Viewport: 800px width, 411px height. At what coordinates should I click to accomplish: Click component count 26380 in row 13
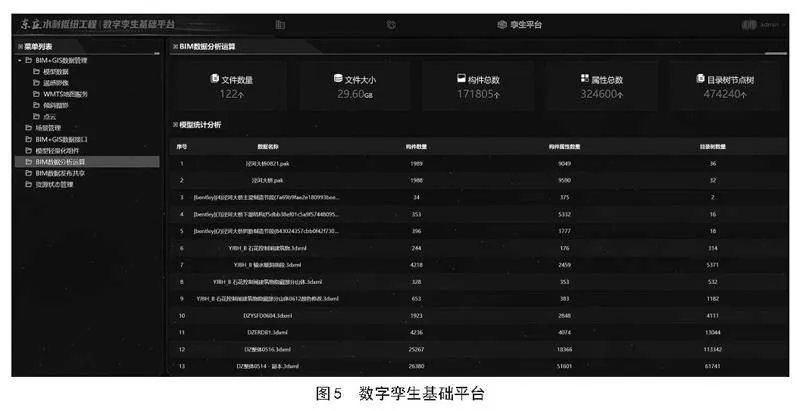pyautogui.click(x=416, y=366)
